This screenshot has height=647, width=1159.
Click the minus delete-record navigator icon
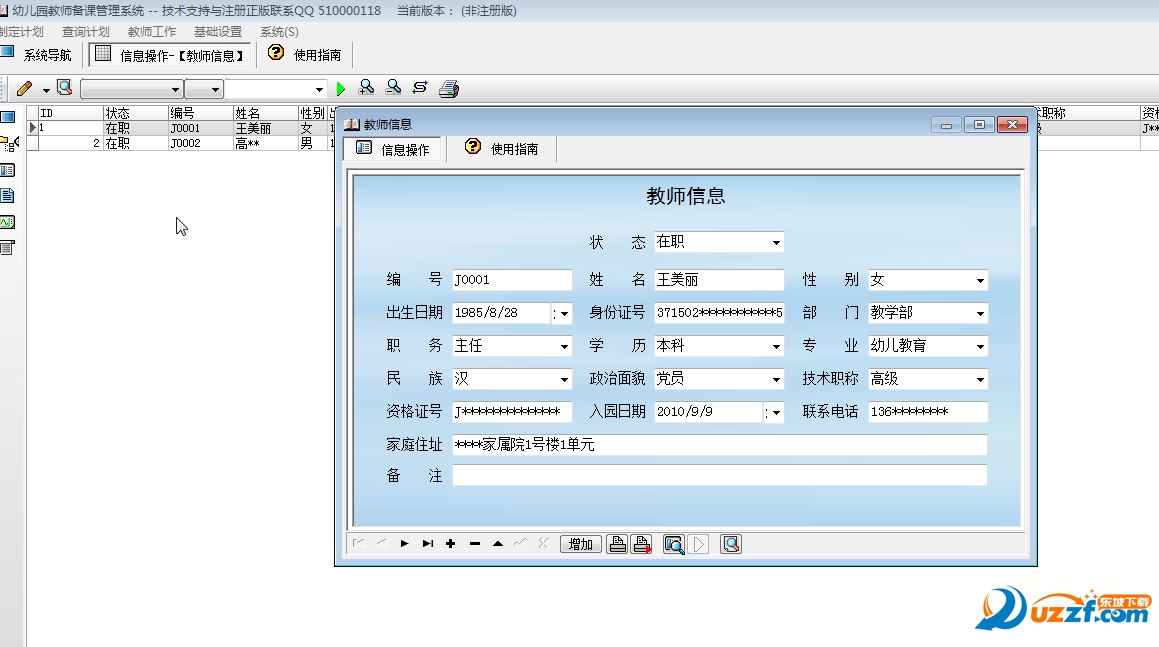pos(475,544)
